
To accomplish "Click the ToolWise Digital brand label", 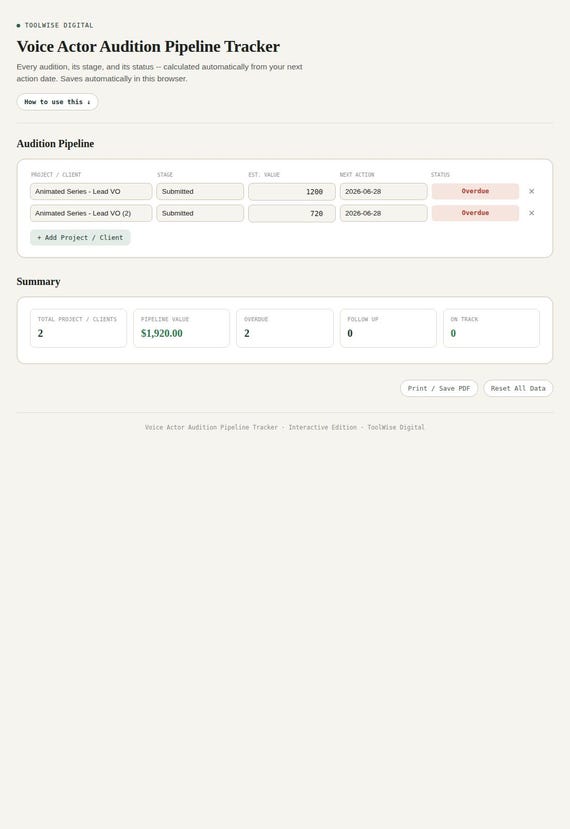I will coord(59,25).
